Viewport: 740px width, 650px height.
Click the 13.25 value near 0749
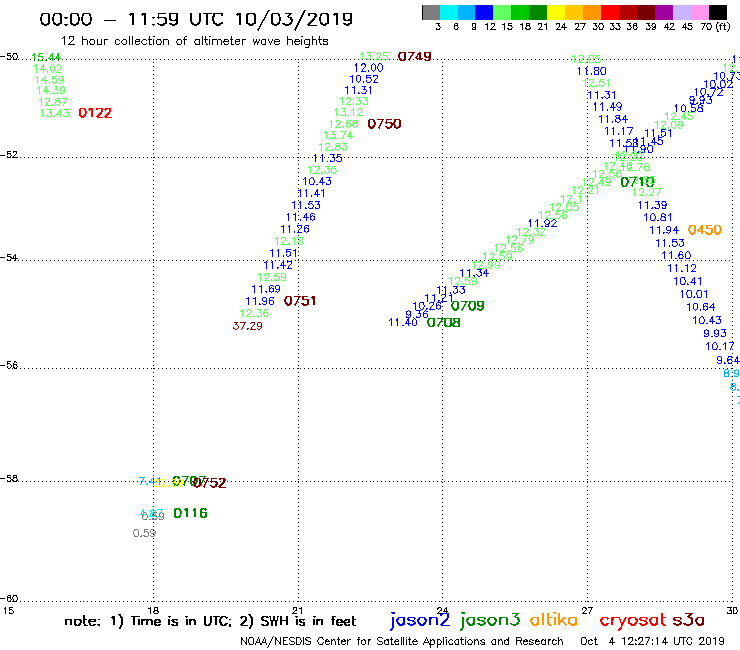tap(374, 56)
